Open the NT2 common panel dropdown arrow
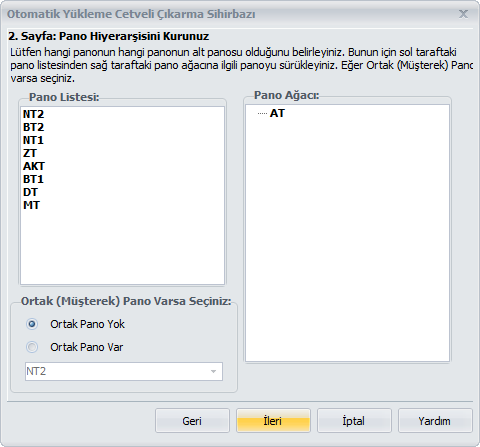 pos(213,371)
